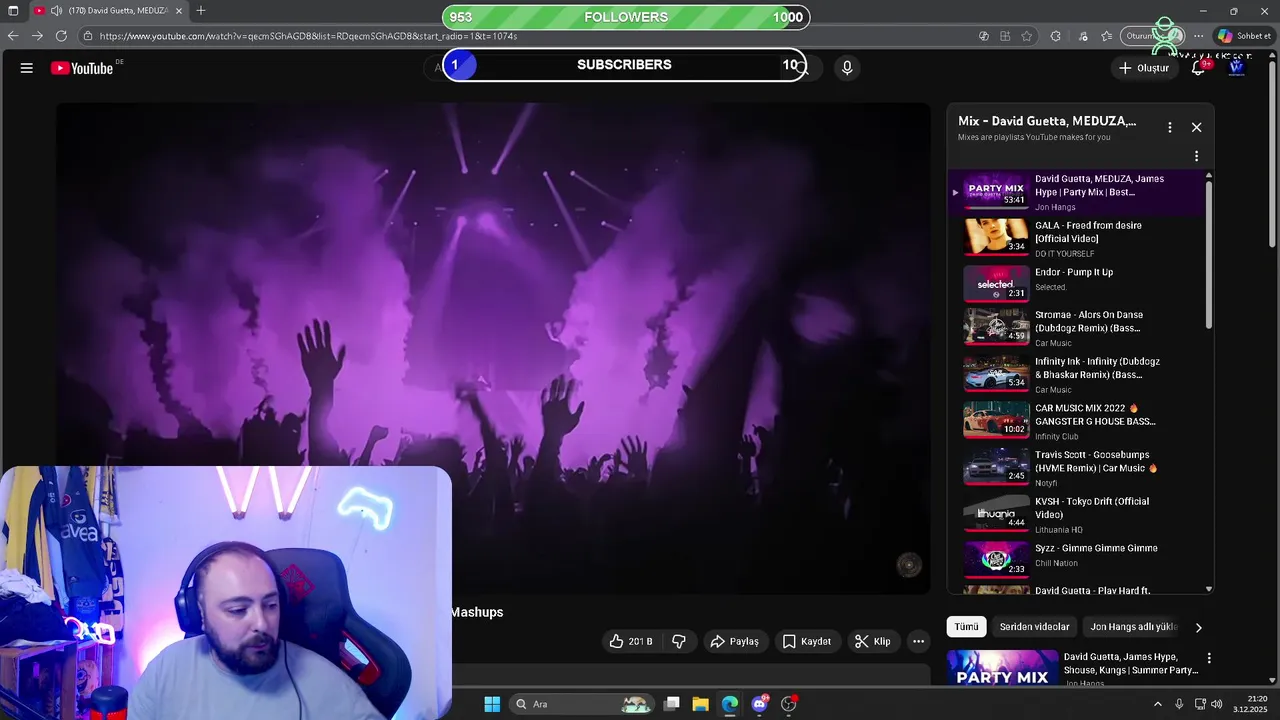Open more actions ellipsis beside Klip
The width and height of the screenshot is (1280, 720).
(918, 641)
